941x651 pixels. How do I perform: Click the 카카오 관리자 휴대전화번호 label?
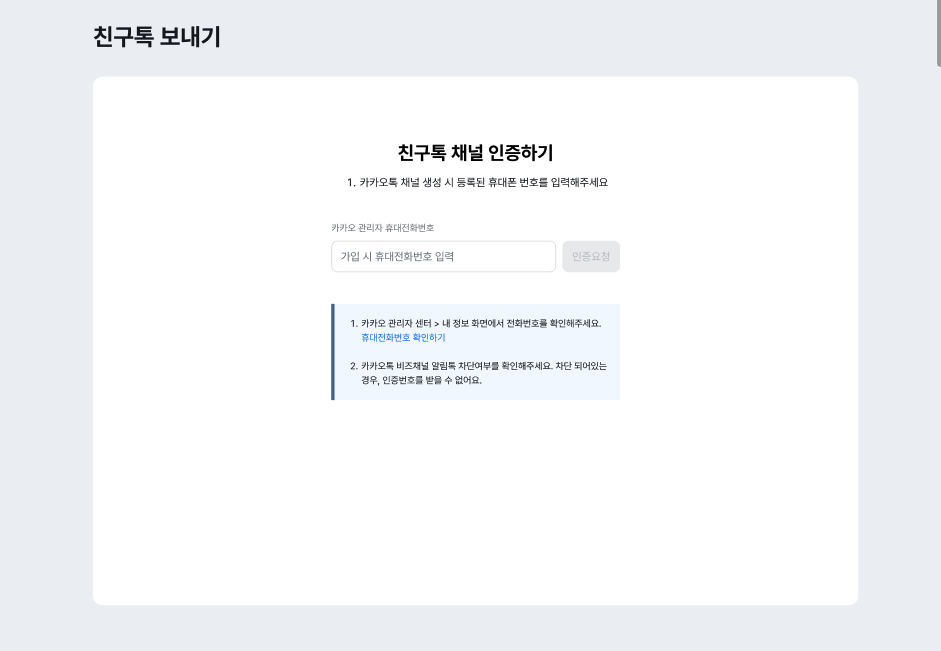coord(383,228)
